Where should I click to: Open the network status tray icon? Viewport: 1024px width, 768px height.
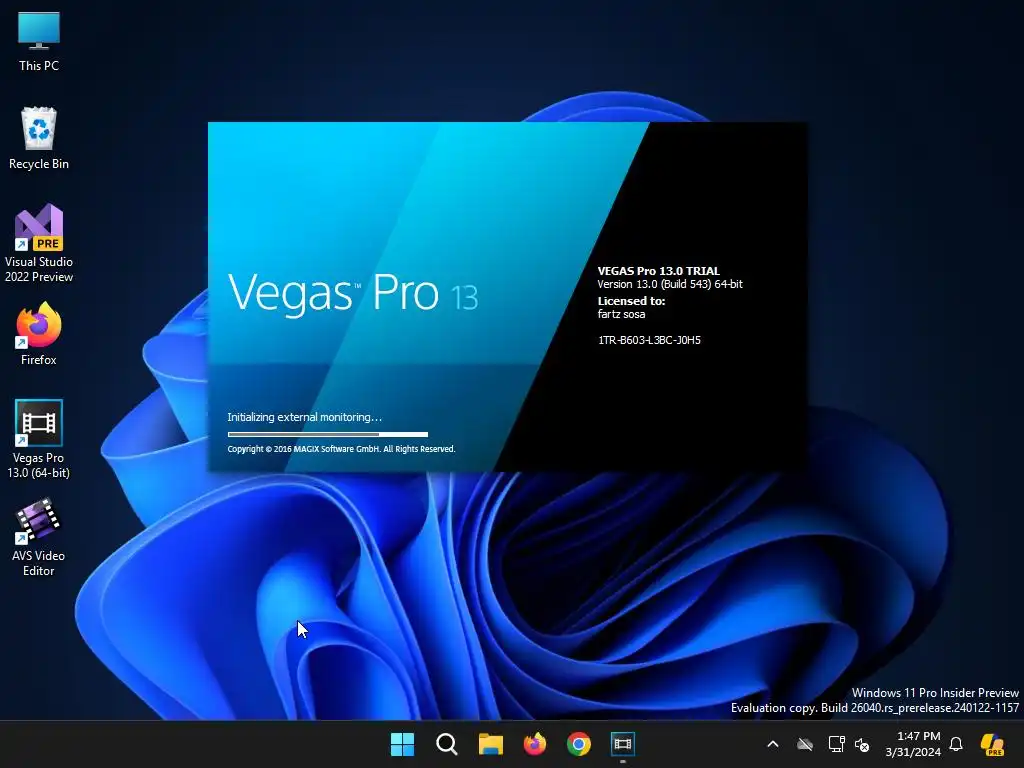pyautogui.click(x=836, y=744)
